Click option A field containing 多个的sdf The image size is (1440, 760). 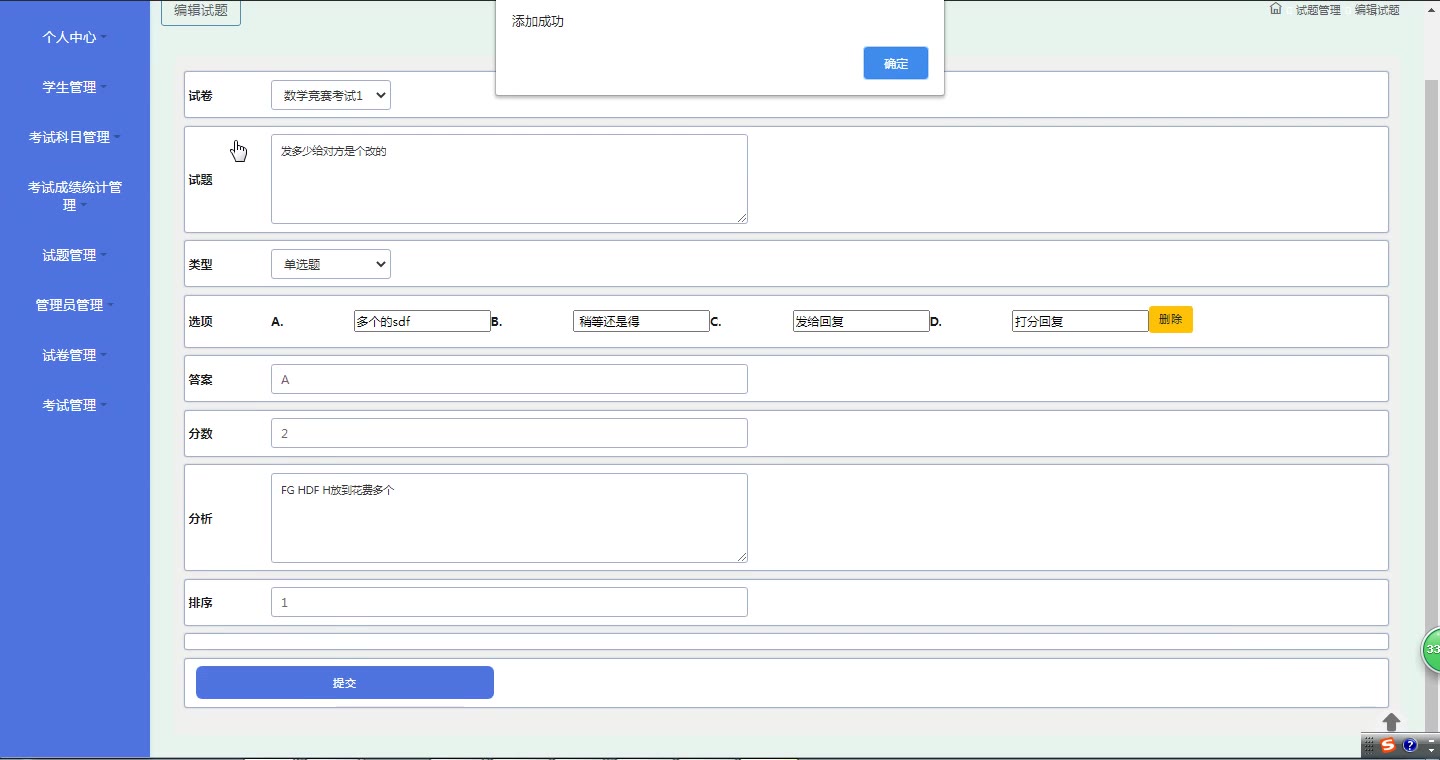[x=422, y=321]
